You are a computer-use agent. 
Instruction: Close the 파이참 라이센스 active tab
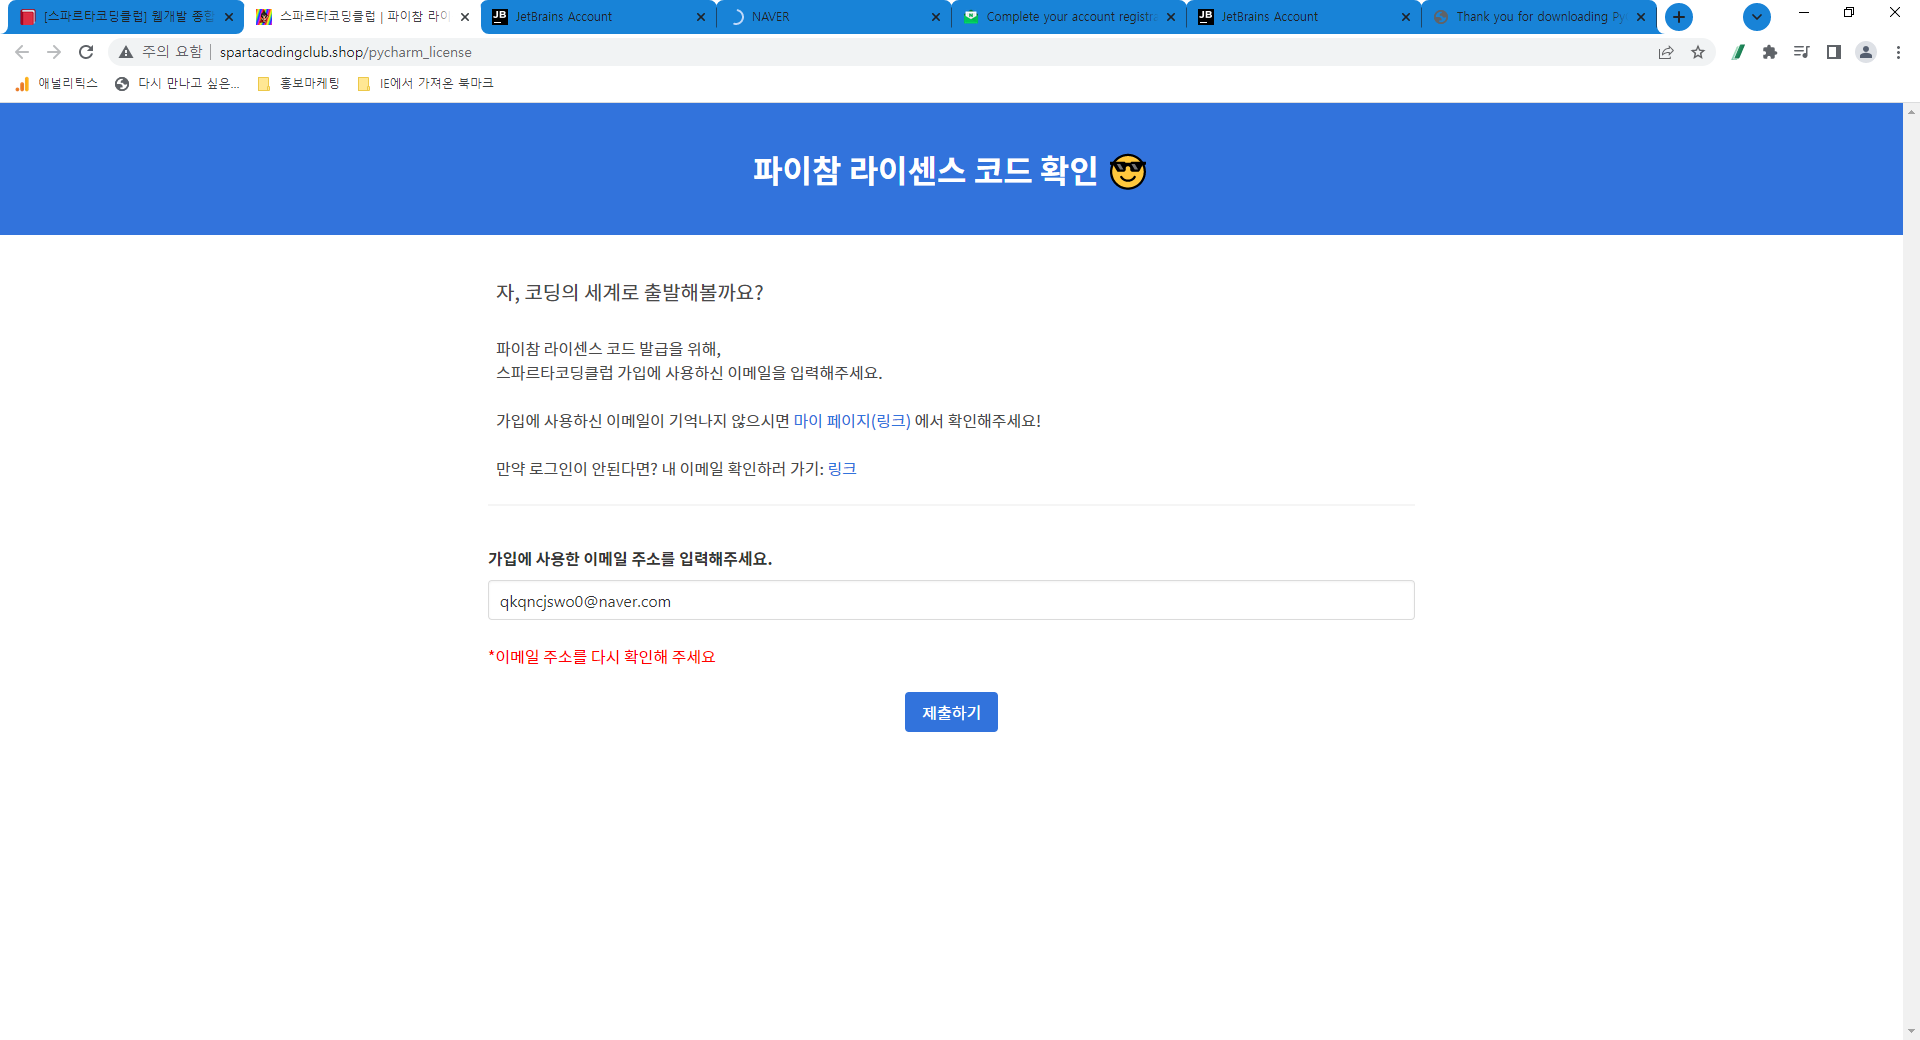click(x=465, y=17)
